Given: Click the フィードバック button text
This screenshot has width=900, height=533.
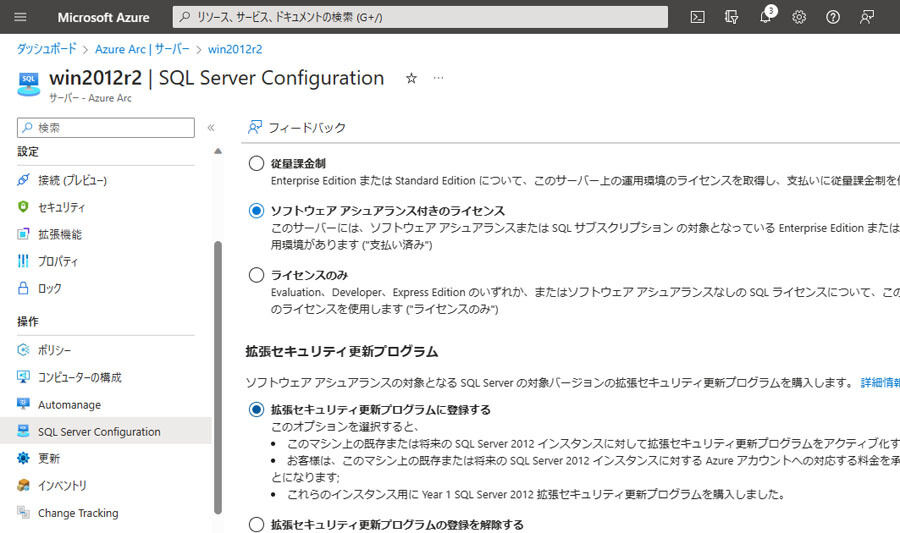Looking at the screenshot, I should click(x=307, y=127).
